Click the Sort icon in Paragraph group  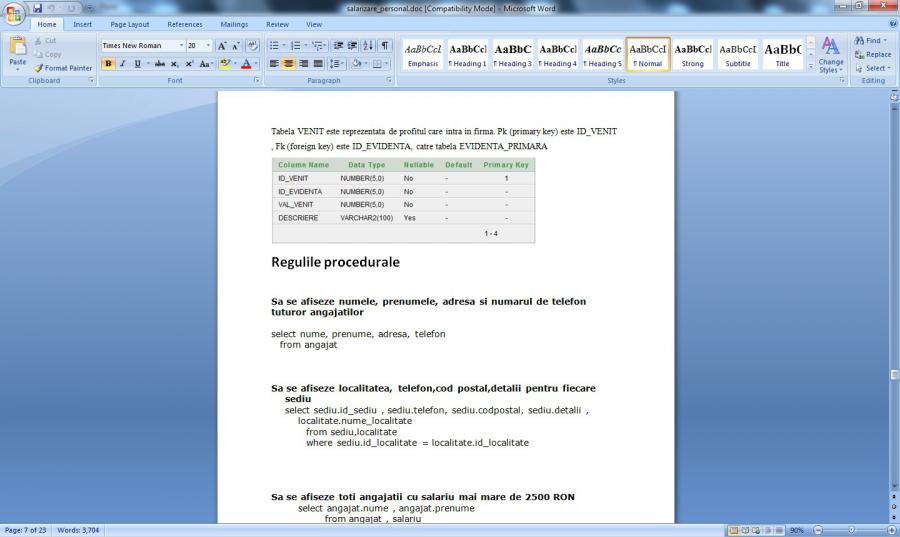pos(369,46)
